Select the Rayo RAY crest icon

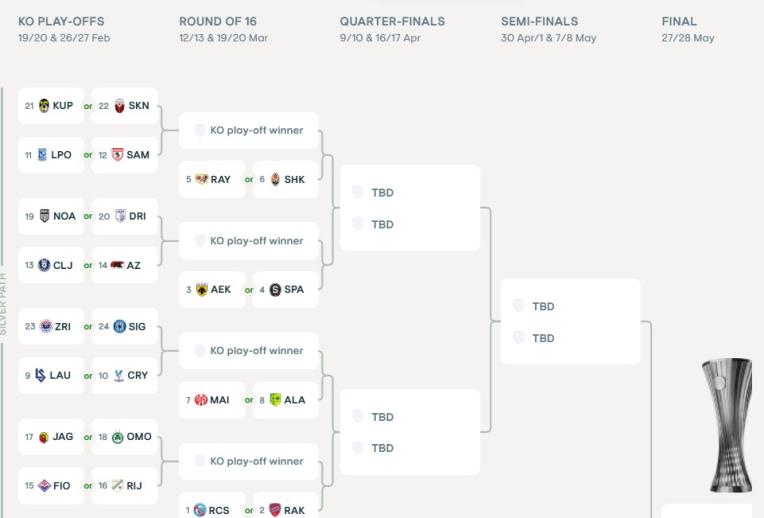[x=201, y=180]
